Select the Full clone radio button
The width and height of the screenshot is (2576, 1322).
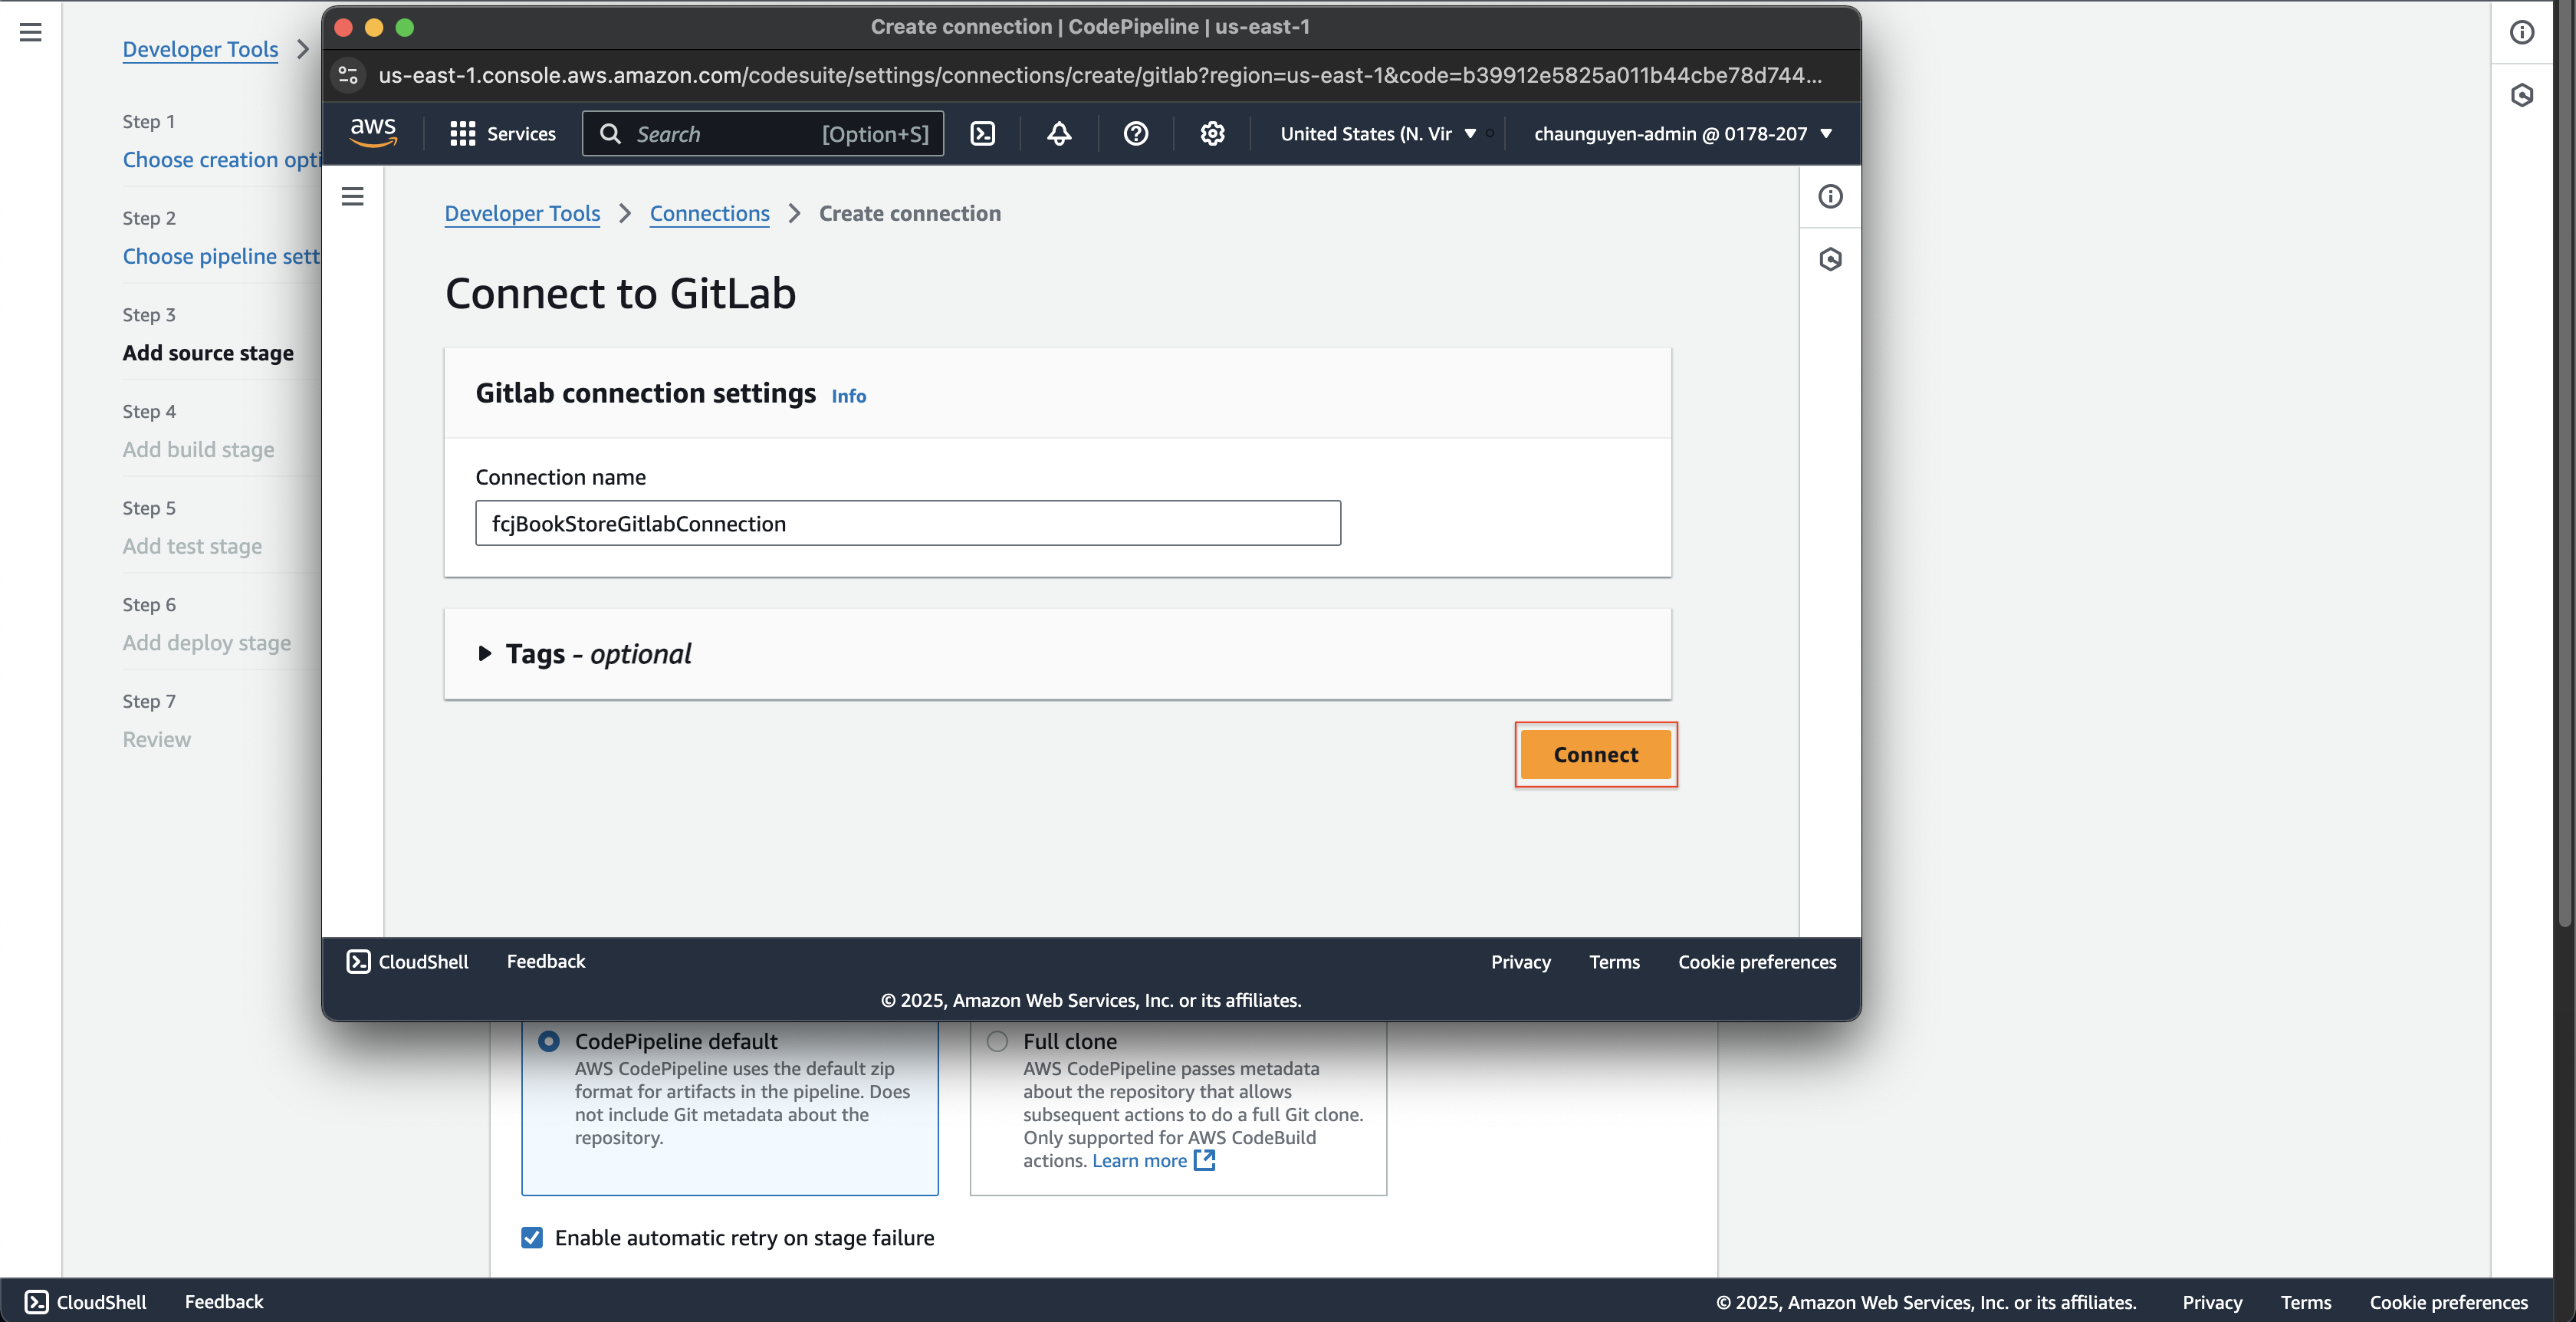997,1041
